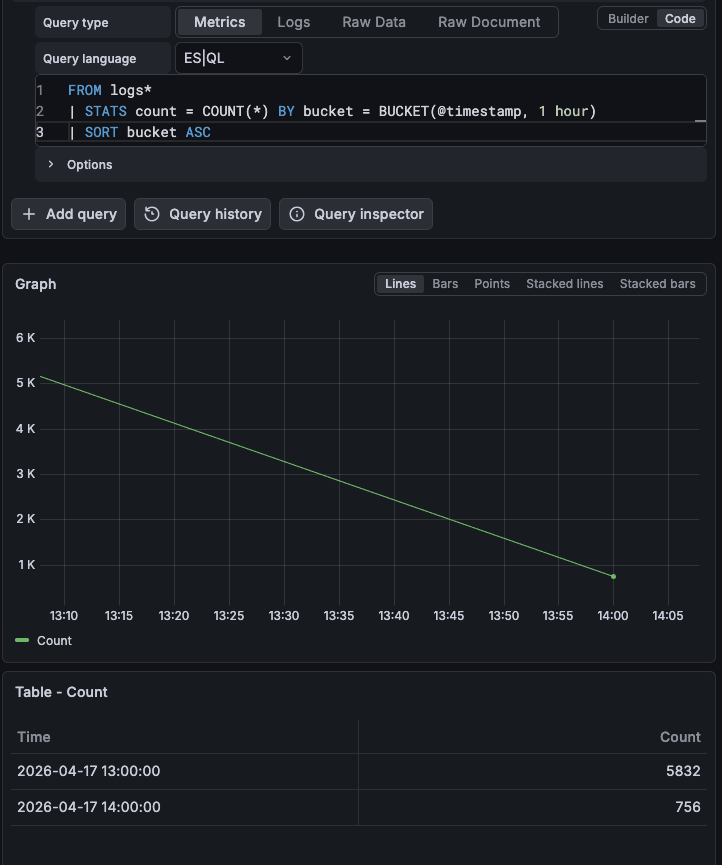Click the green Count legend color swatch

(x=22, y=640)
